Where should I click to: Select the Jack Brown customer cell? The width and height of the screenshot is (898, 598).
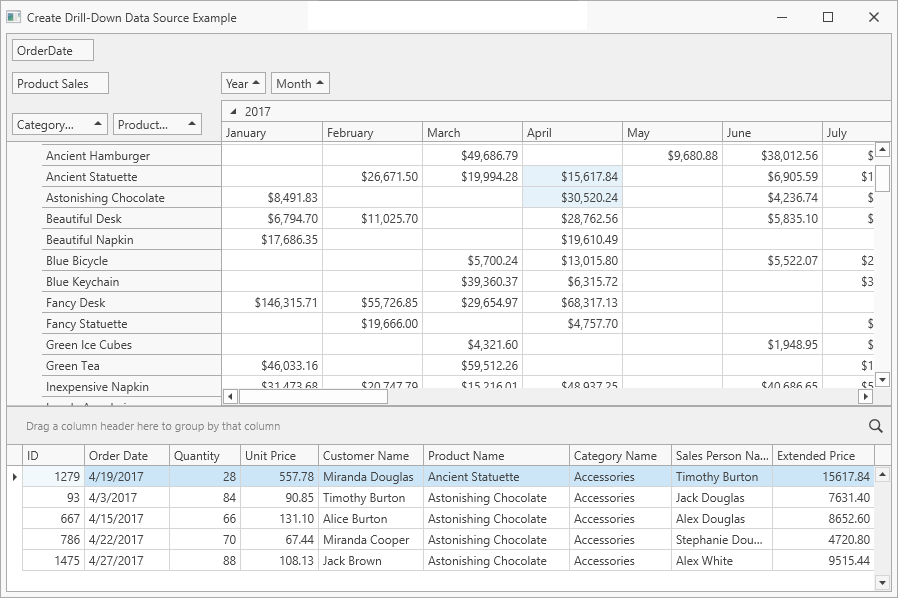coord(371,561)
